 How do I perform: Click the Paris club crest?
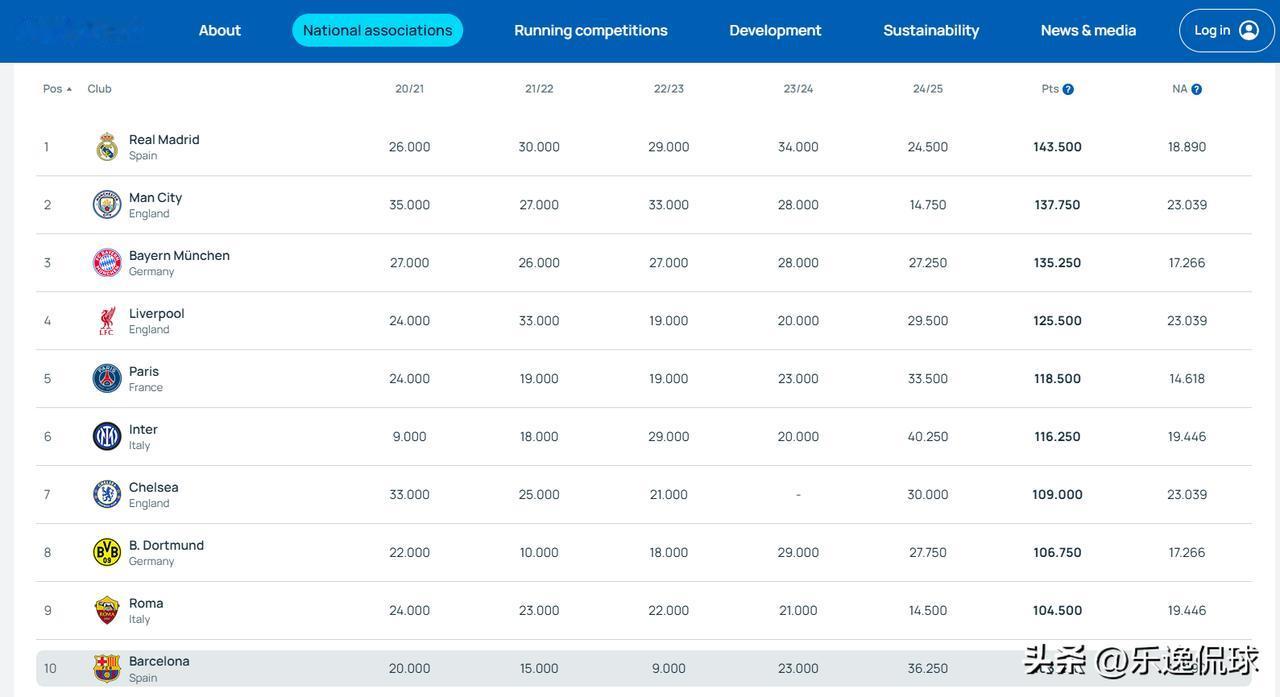107,379
